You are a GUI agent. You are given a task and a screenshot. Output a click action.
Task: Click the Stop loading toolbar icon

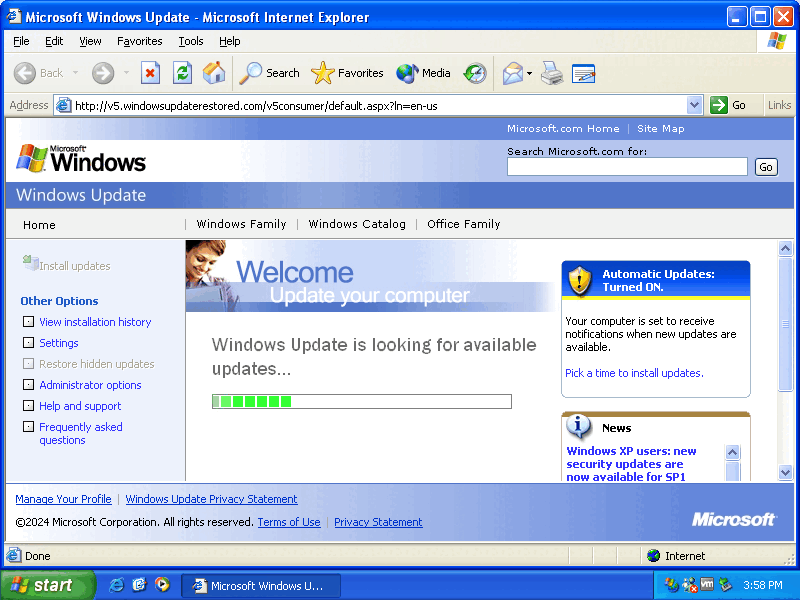click(150, 73)
